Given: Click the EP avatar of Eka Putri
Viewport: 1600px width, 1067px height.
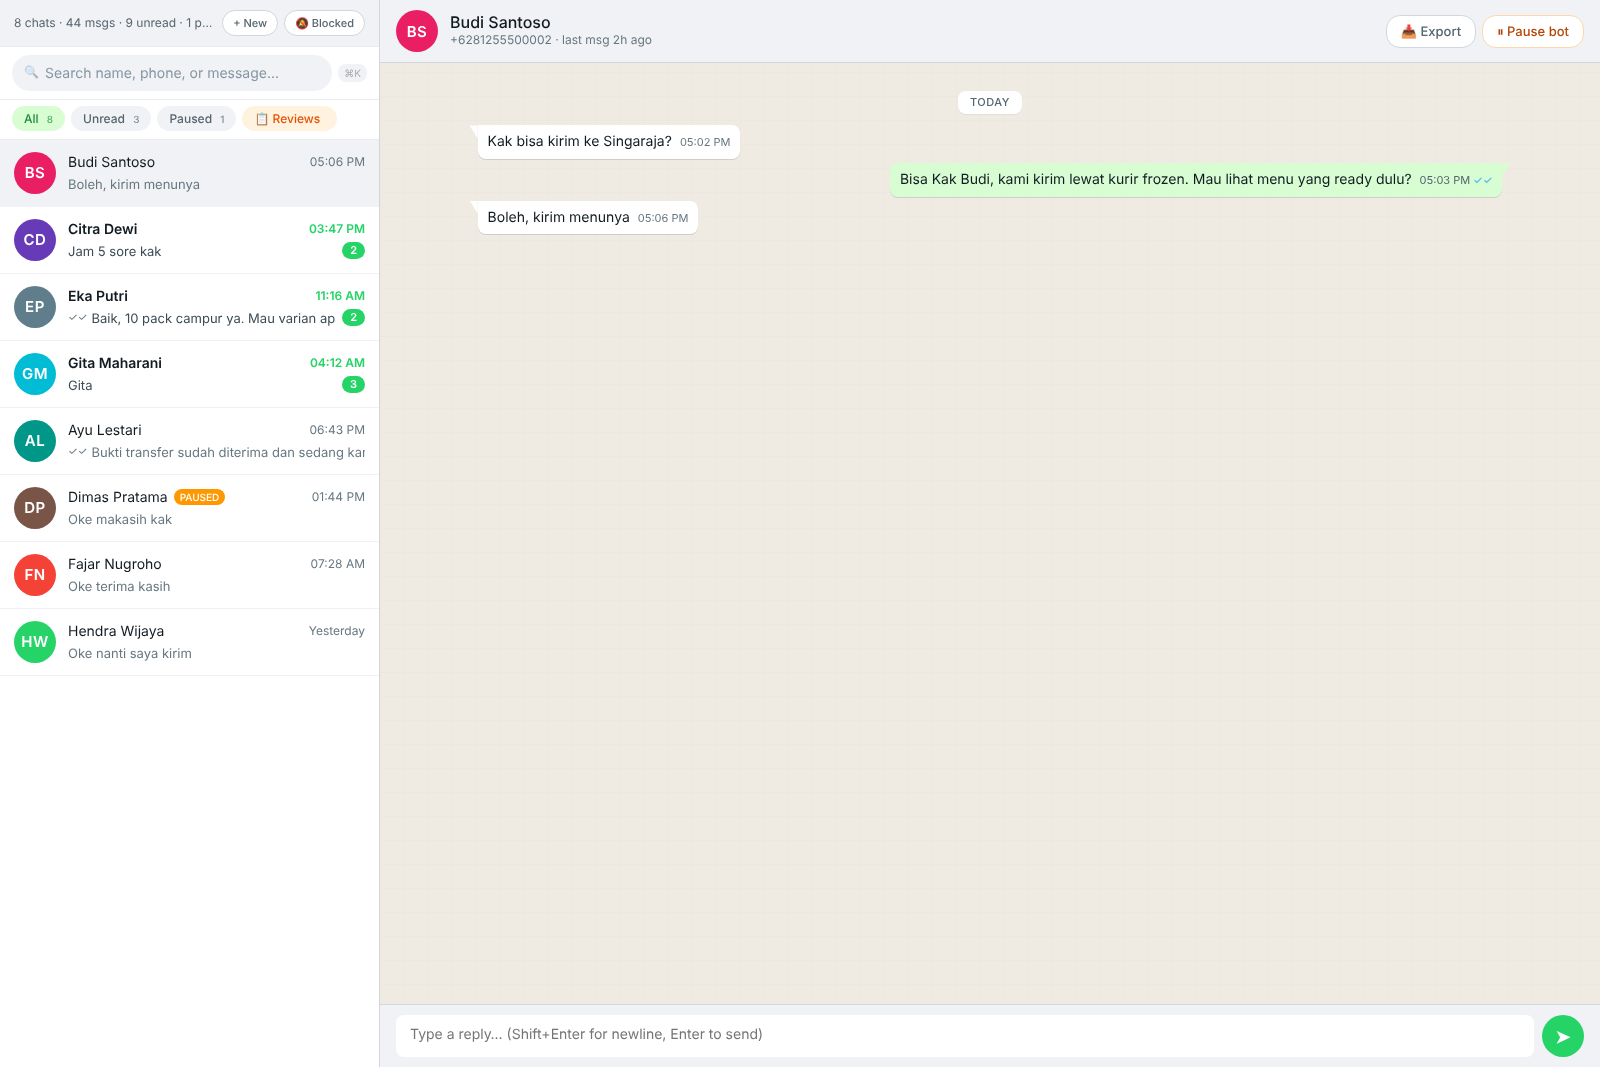Looking at the screenshot, I should 35,307.
